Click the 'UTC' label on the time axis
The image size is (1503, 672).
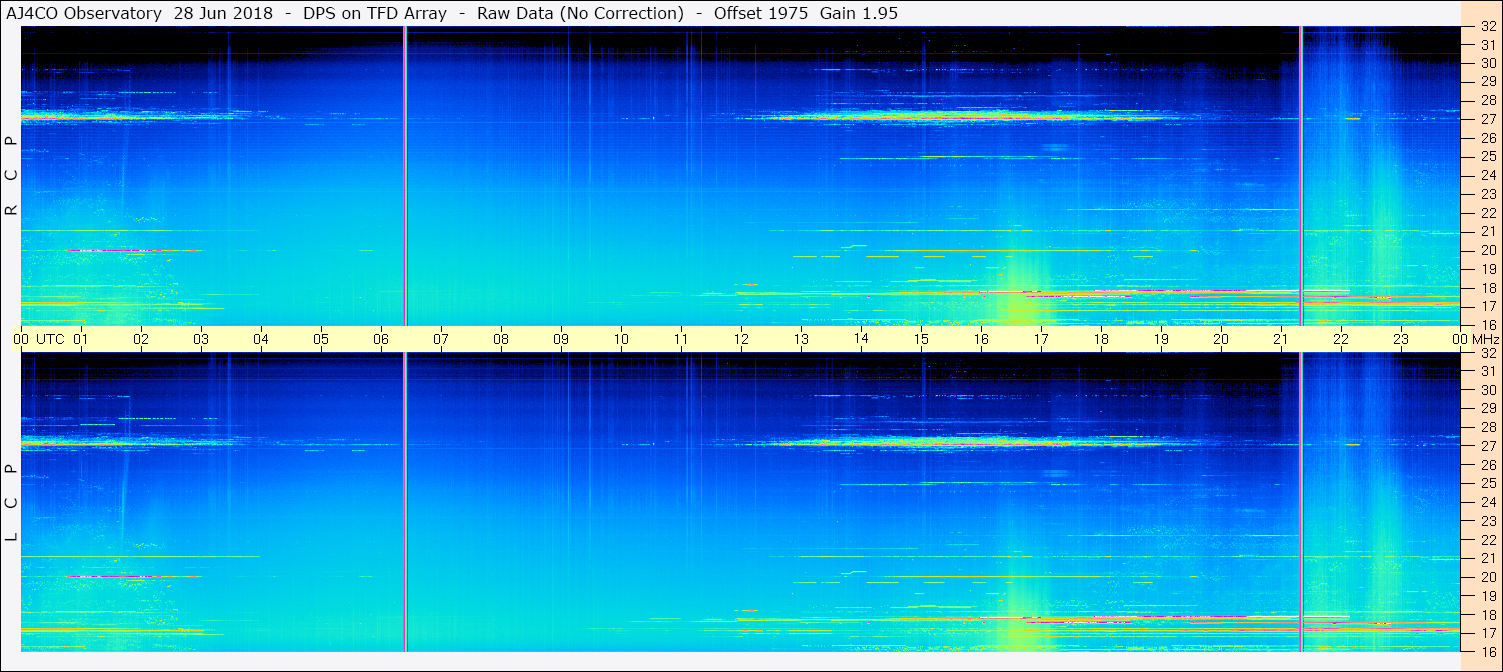tap(50, 339)
